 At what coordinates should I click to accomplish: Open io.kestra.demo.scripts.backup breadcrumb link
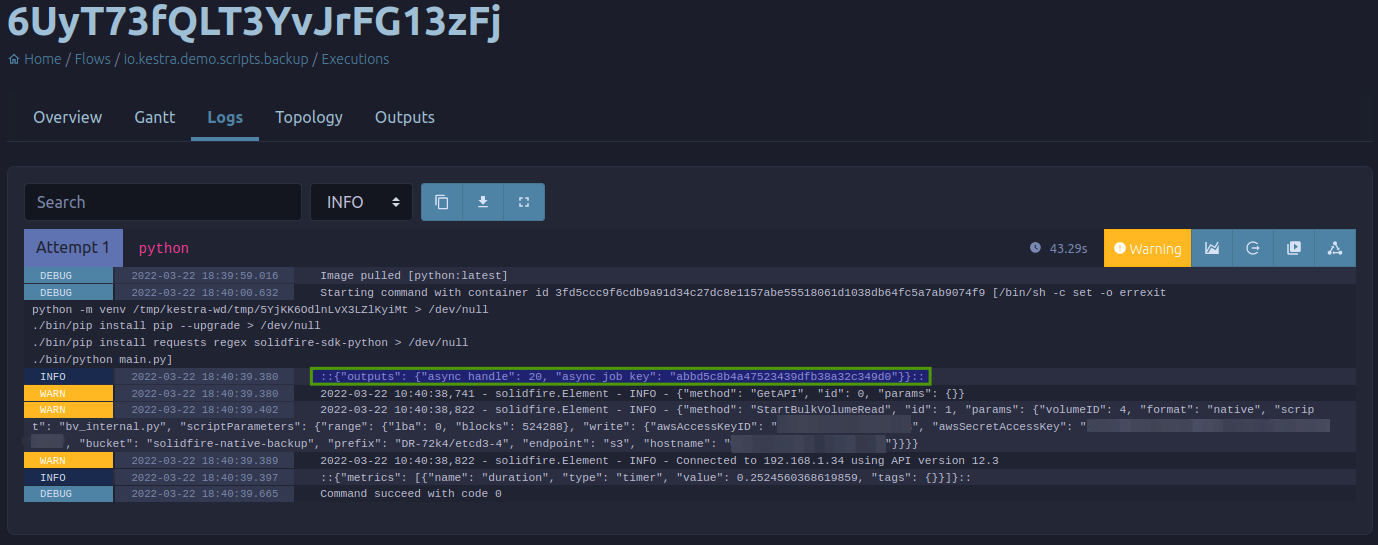coord(216,59)
